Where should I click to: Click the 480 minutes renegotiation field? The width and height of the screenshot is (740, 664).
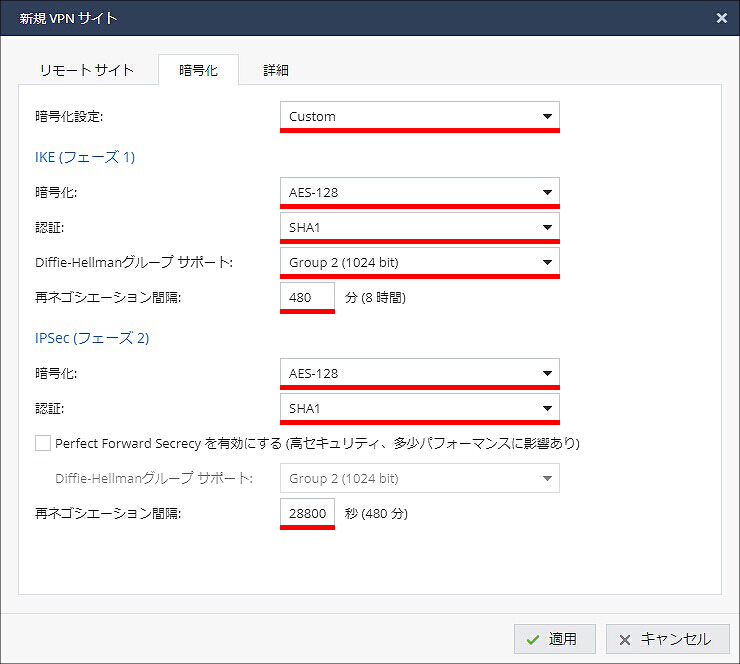click(307, 297)
